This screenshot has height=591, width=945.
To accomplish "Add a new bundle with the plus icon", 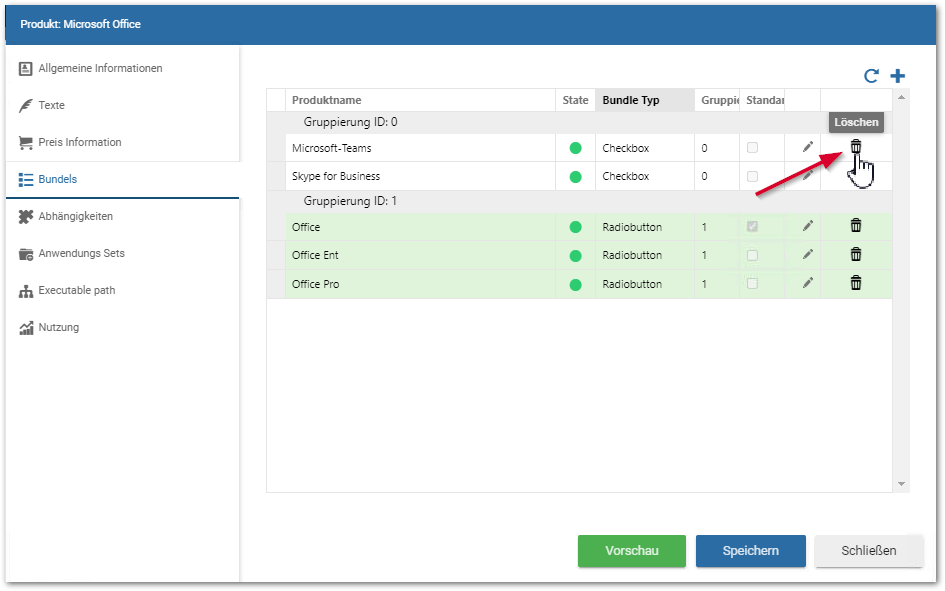I will point(897,76).
